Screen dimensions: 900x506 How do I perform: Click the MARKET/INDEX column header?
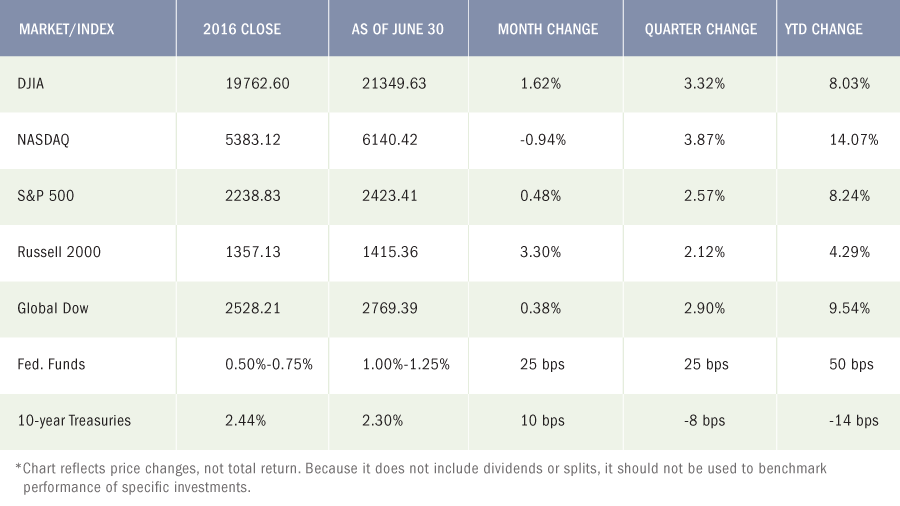[x=67, y=29]
